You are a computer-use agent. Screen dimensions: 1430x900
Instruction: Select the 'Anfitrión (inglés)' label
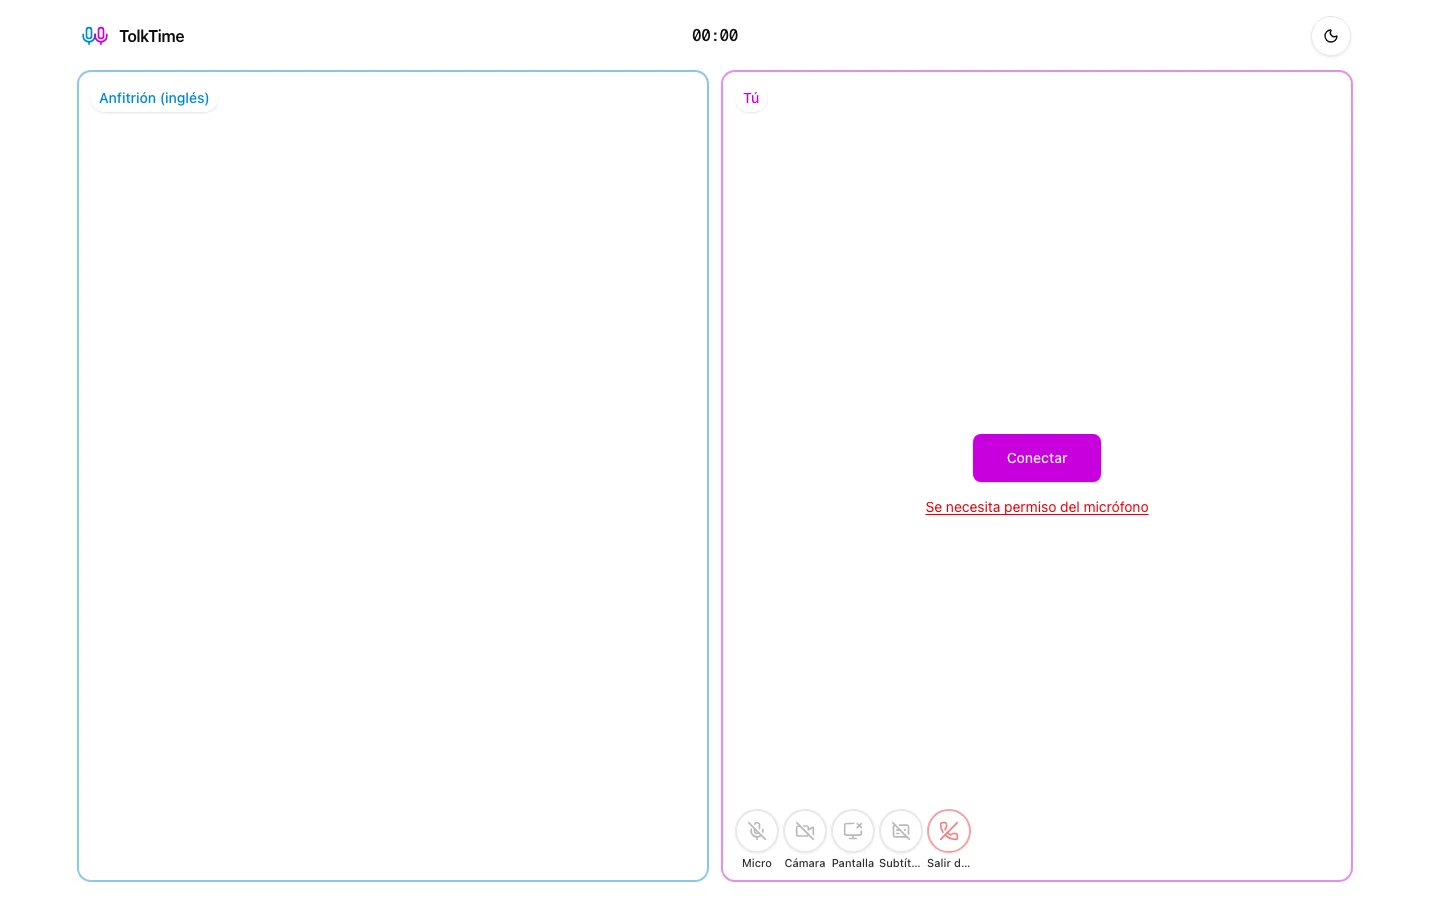[x=154, y=98]
